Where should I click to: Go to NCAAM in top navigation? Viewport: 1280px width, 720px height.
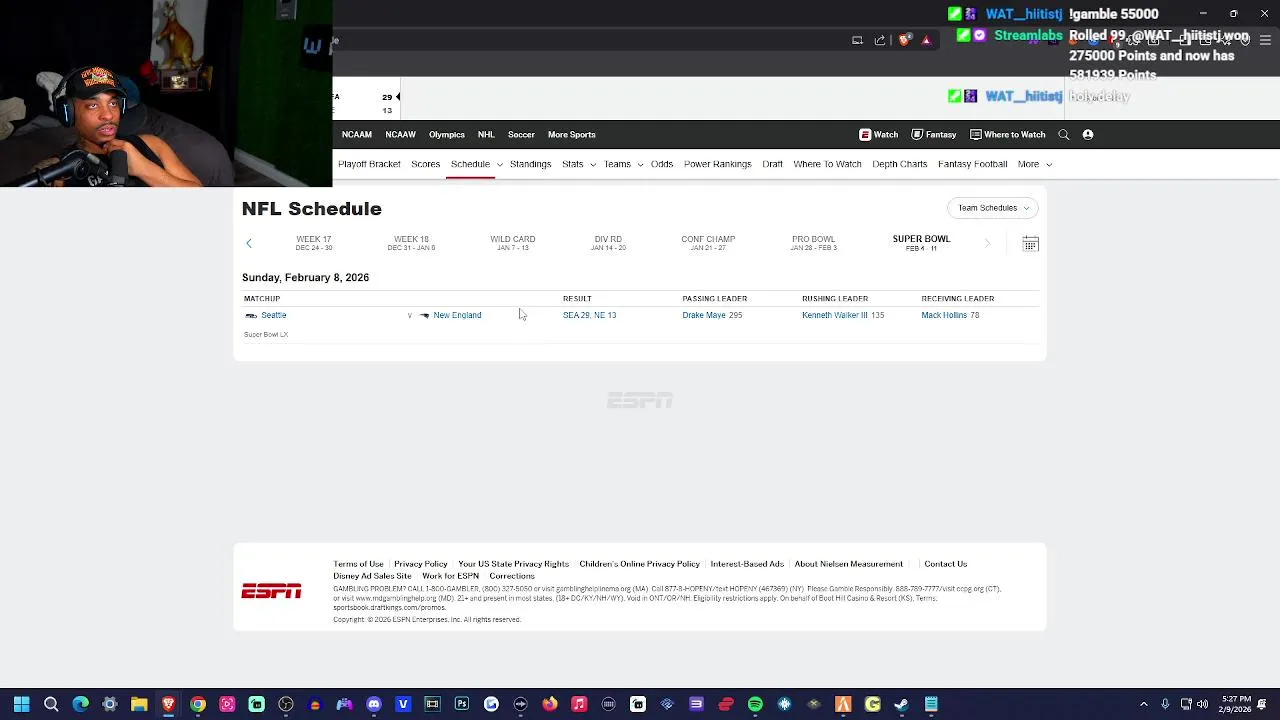click(x=357, y=135)
